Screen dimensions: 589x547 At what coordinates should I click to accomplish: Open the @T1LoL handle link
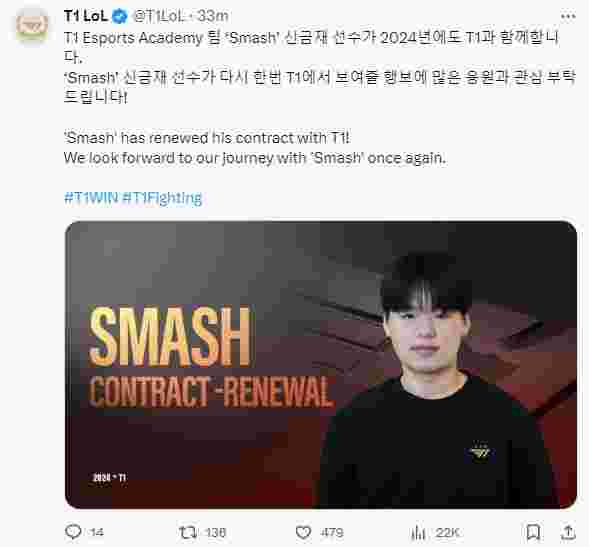coord(159,16)
